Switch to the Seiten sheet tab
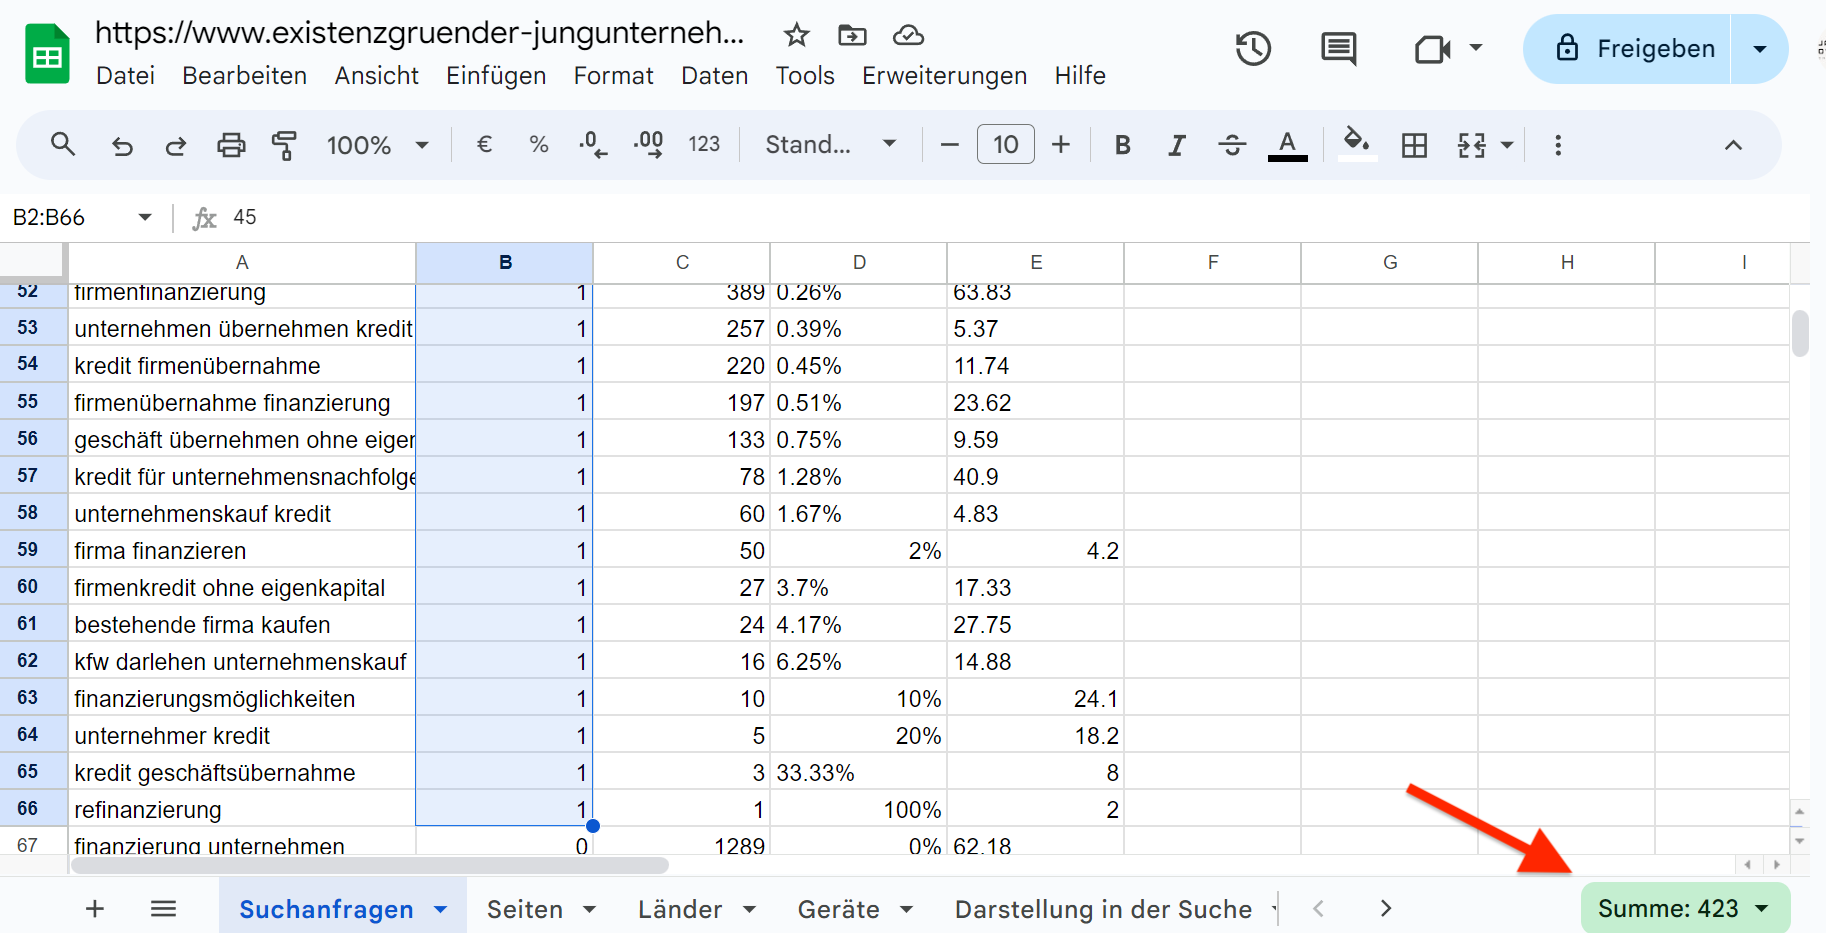Viewport: 1826px width, 933px height. 524,909
